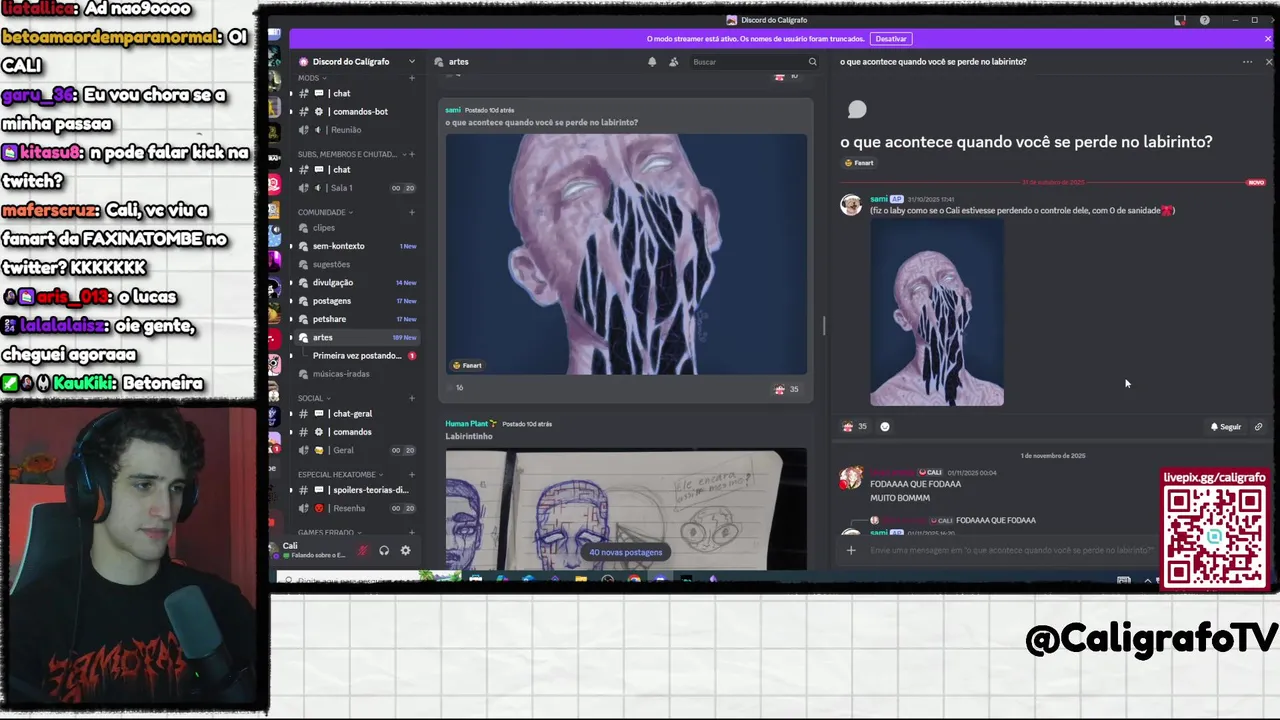
Task: Copy thread link icon
Action: pyautogui.click(x=1258, y=427)
